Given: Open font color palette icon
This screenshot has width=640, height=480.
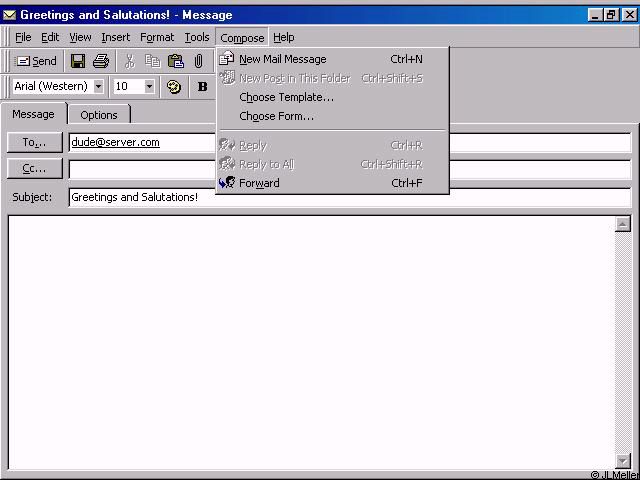Looking at the screenshot, I should 174,87.
